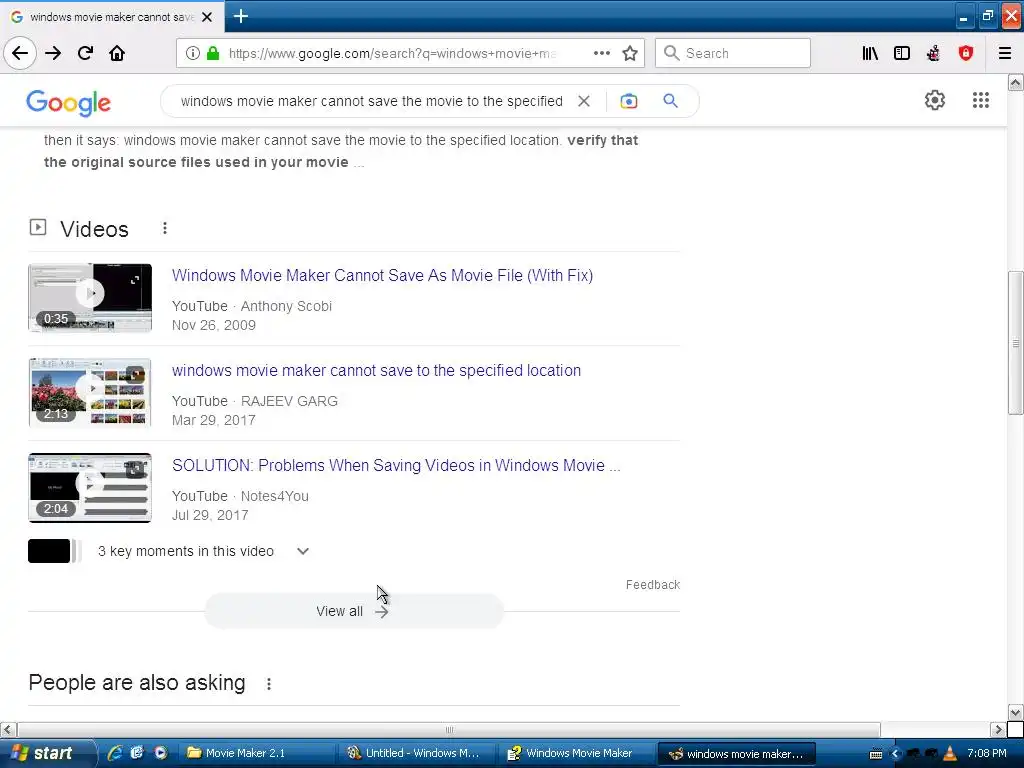Click horizontal scrollbar left arrow
The image size is (1024, 768).
7,729
